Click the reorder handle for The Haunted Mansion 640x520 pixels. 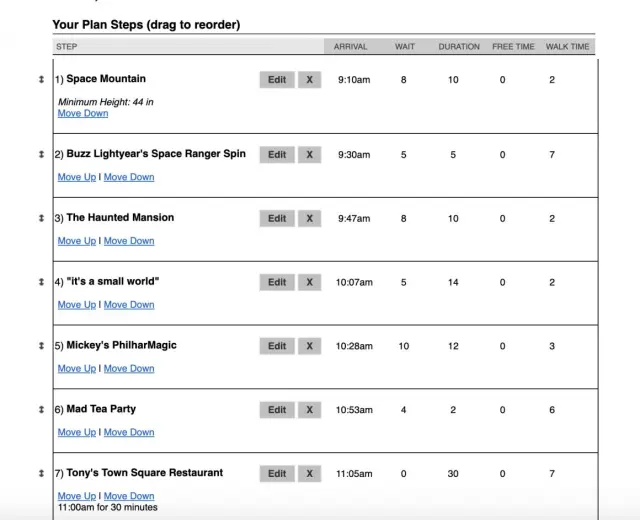point(41,218)
